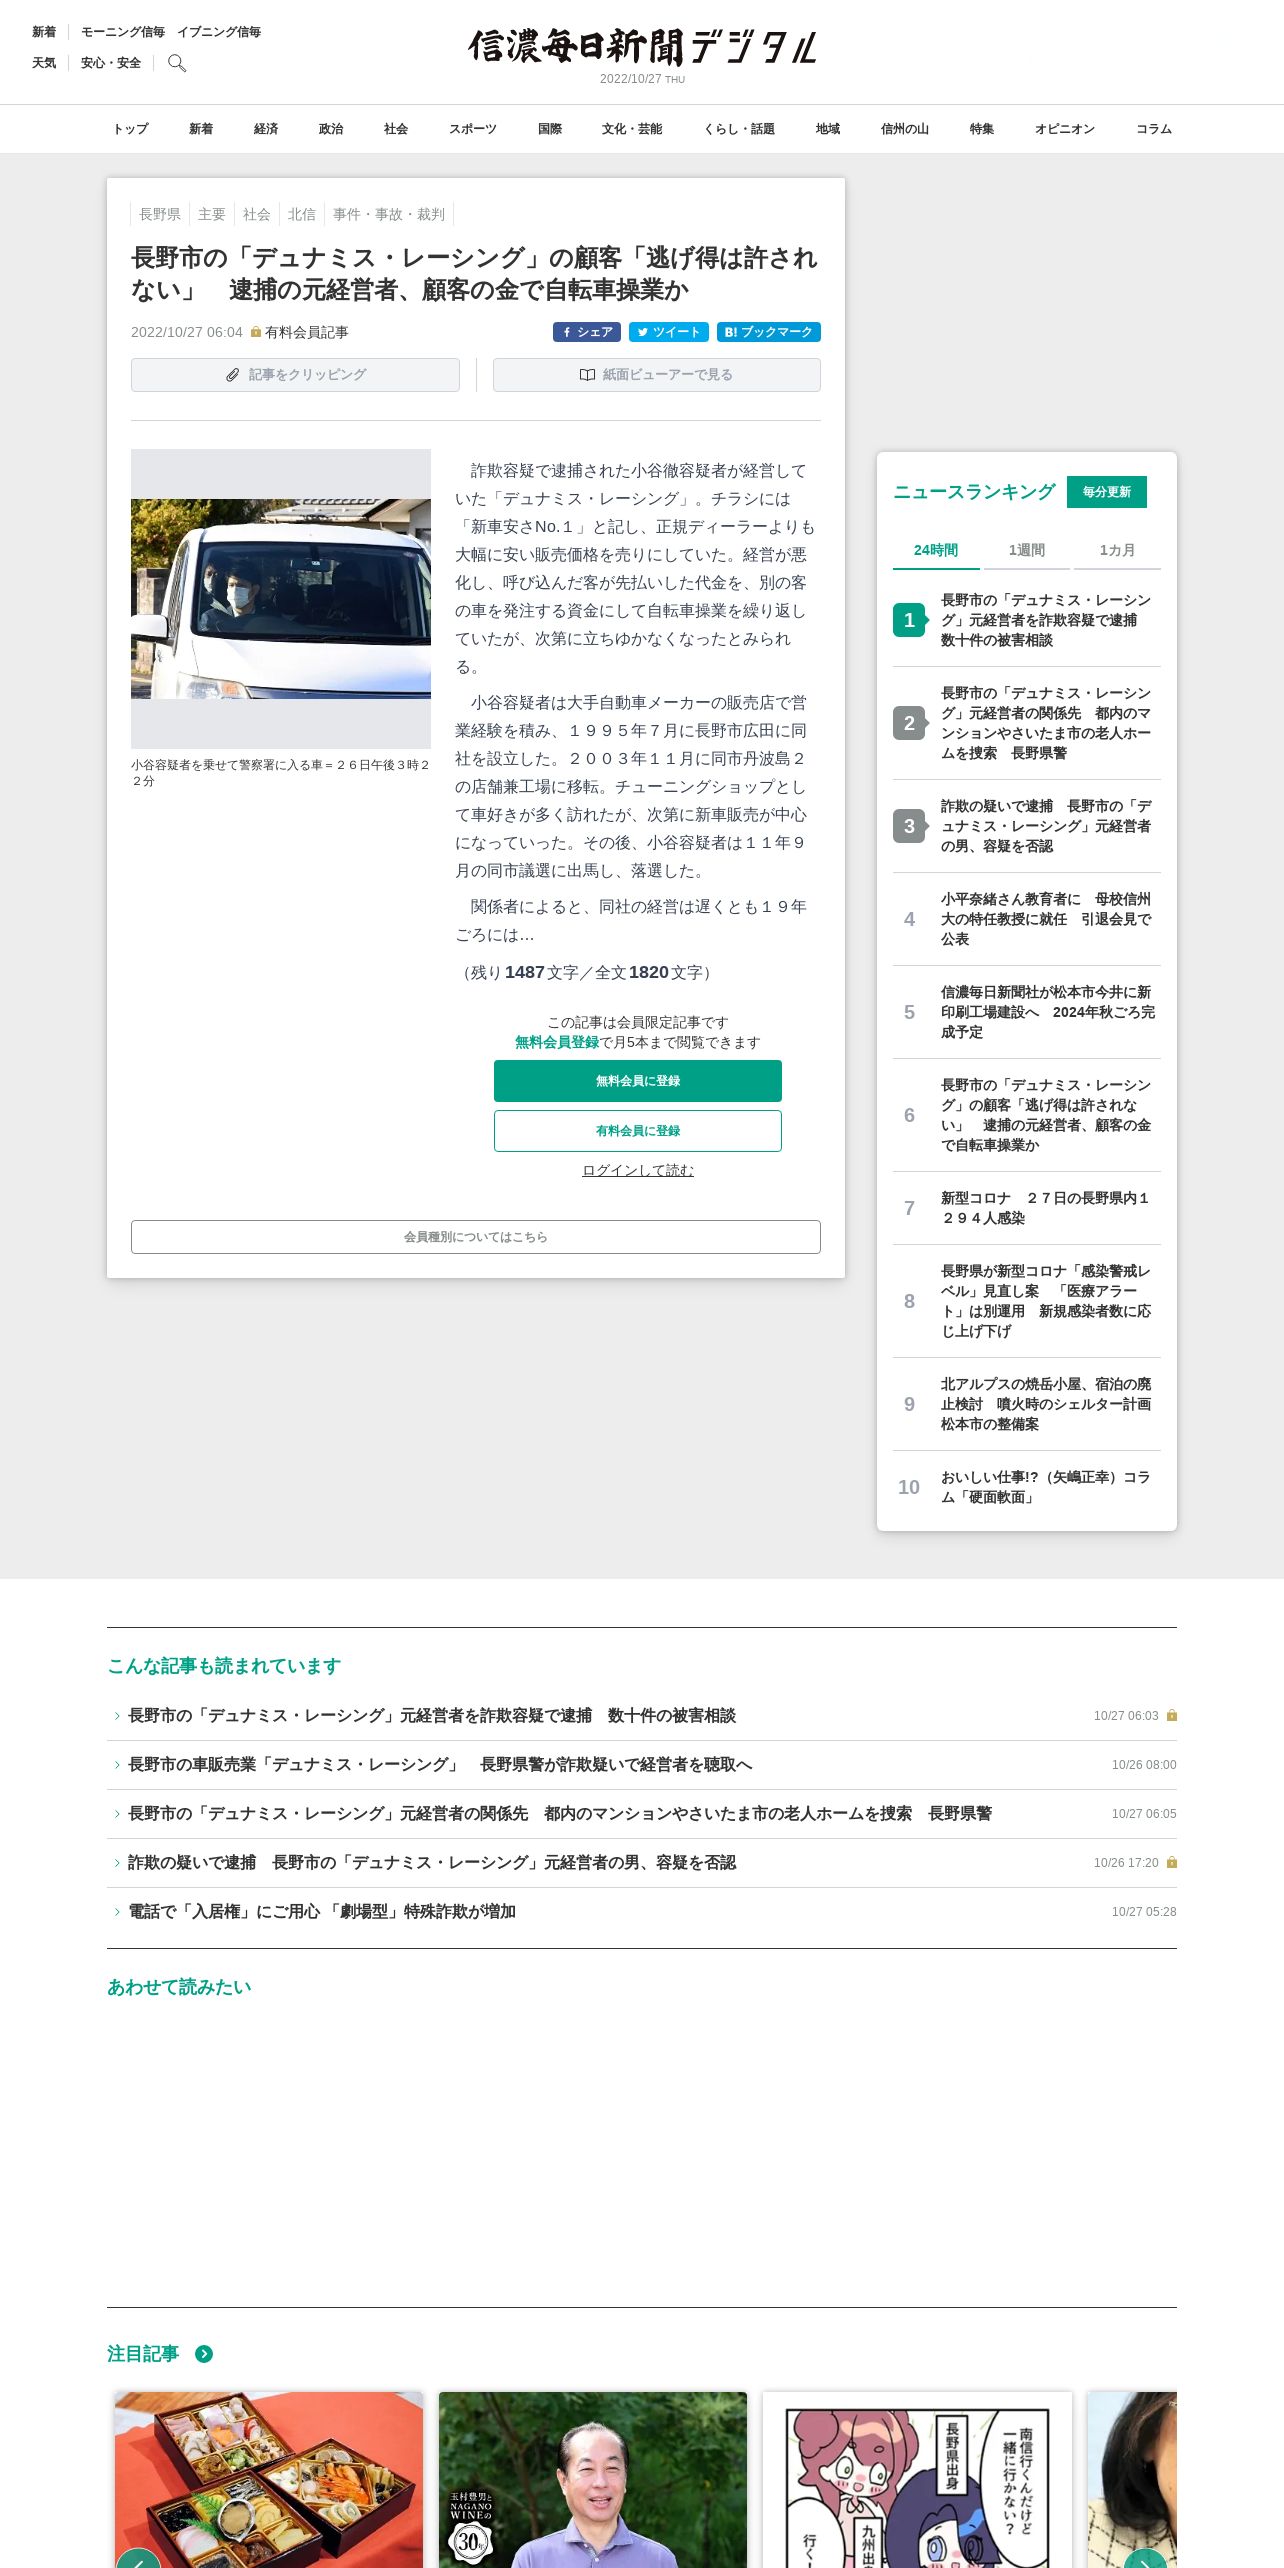Image resolution: width=1284 pixels, height=2568 pixels.
Task: Open article photo of the white car
Action: [281, 599]
